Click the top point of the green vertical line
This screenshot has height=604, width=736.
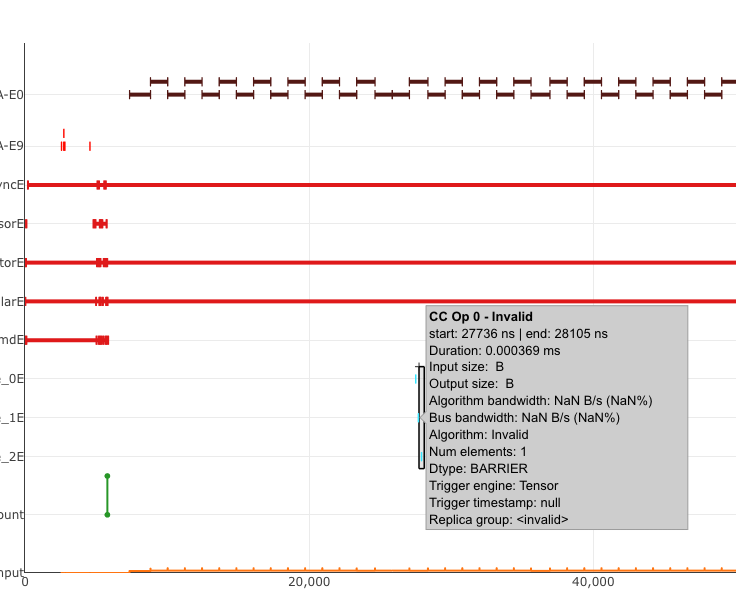click(x=107, y=476)
